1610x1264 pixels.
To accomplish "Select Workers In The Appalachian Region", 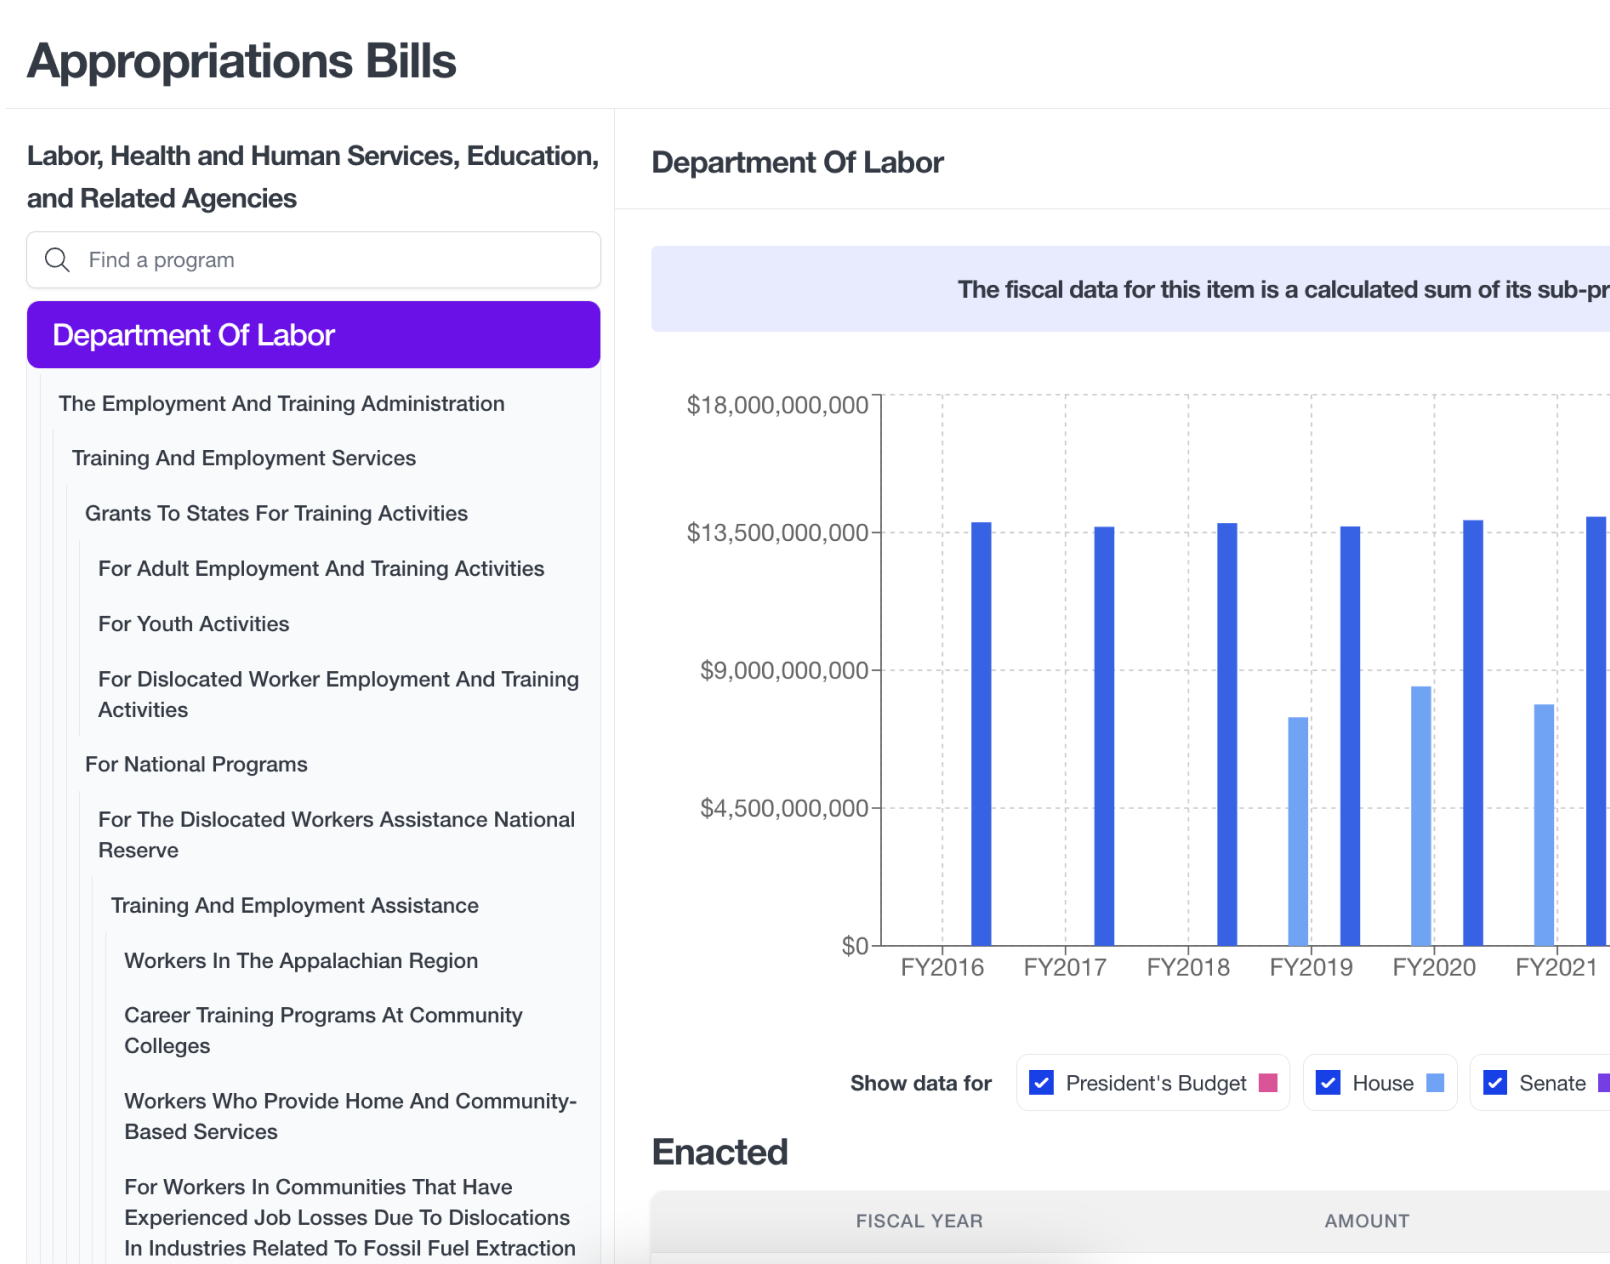I will 301,961.
